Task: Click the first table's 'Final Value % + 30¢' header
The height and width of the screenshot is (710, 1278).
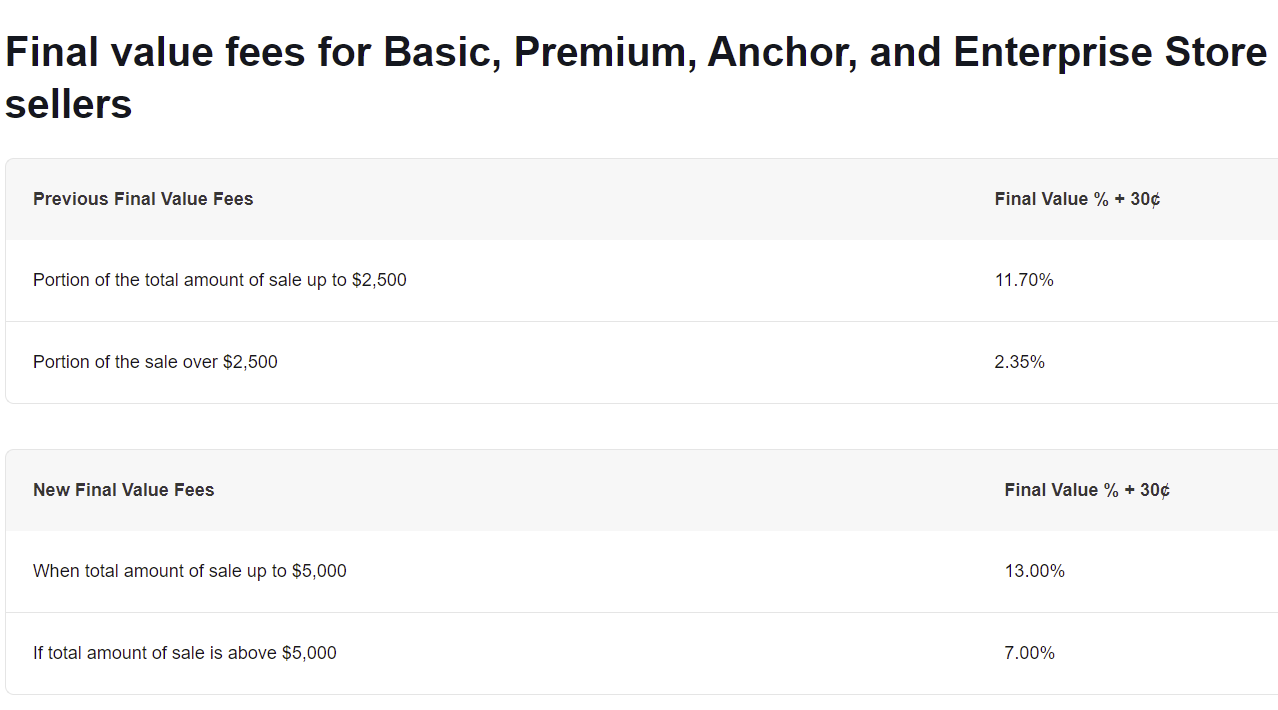Action: click(x=1078, y=199)
